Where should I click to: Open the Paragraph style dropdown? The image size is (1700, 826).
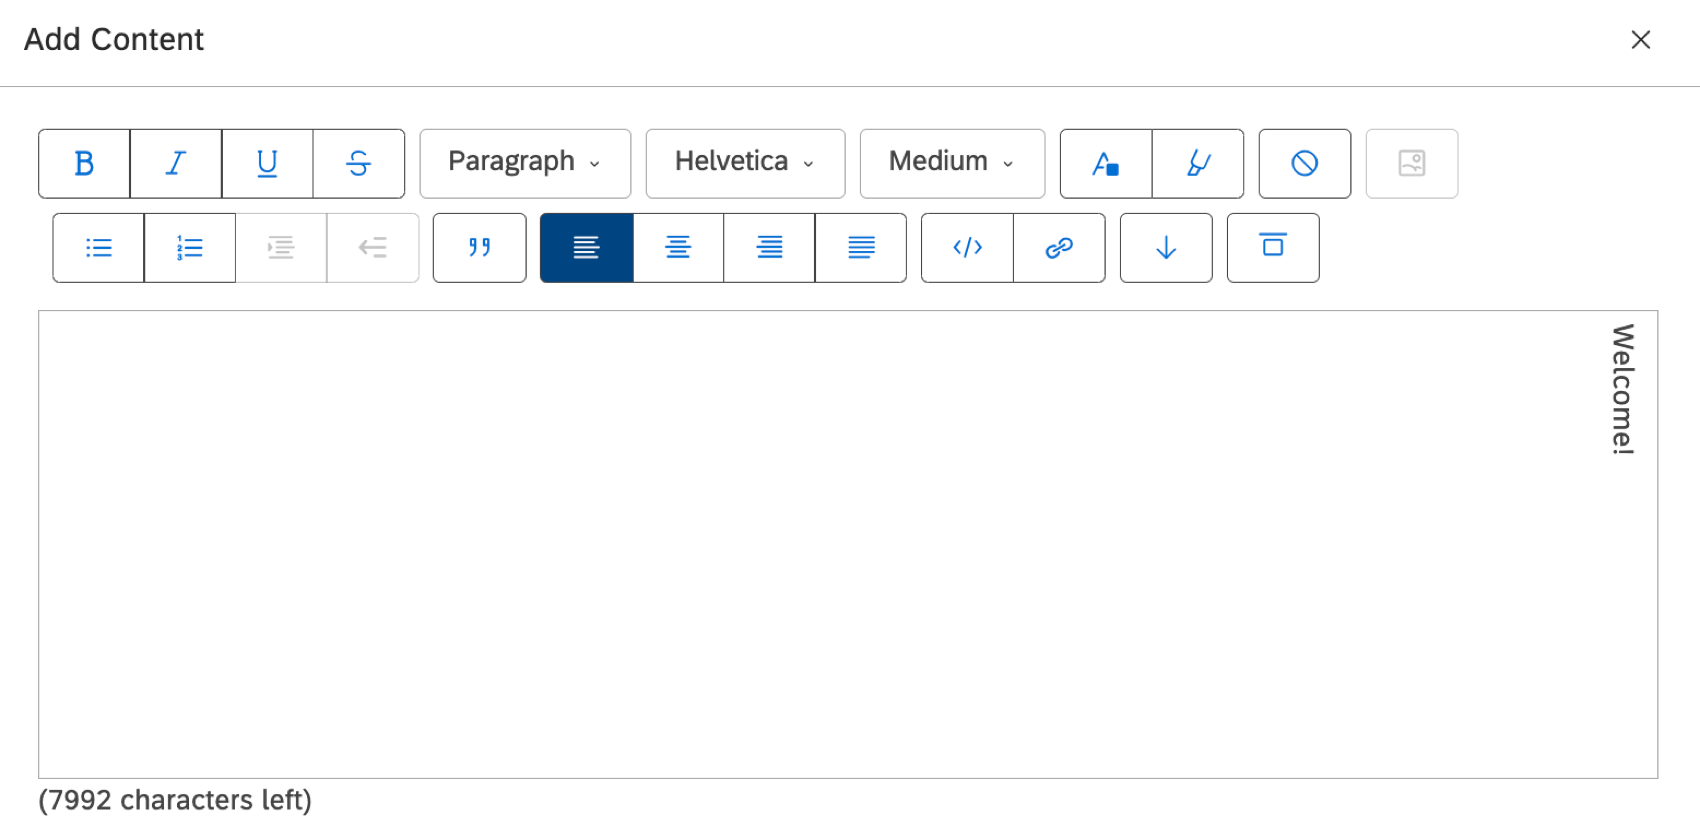point(525,163)
